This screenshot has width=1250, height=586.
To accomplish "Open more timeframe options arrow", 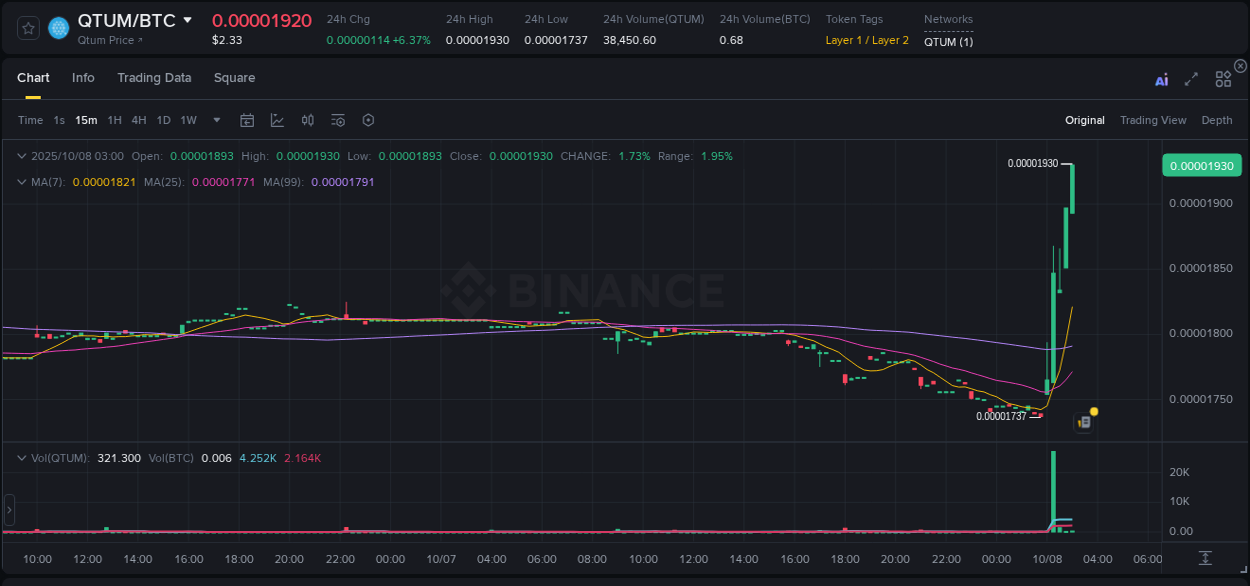I will (215, 120).
